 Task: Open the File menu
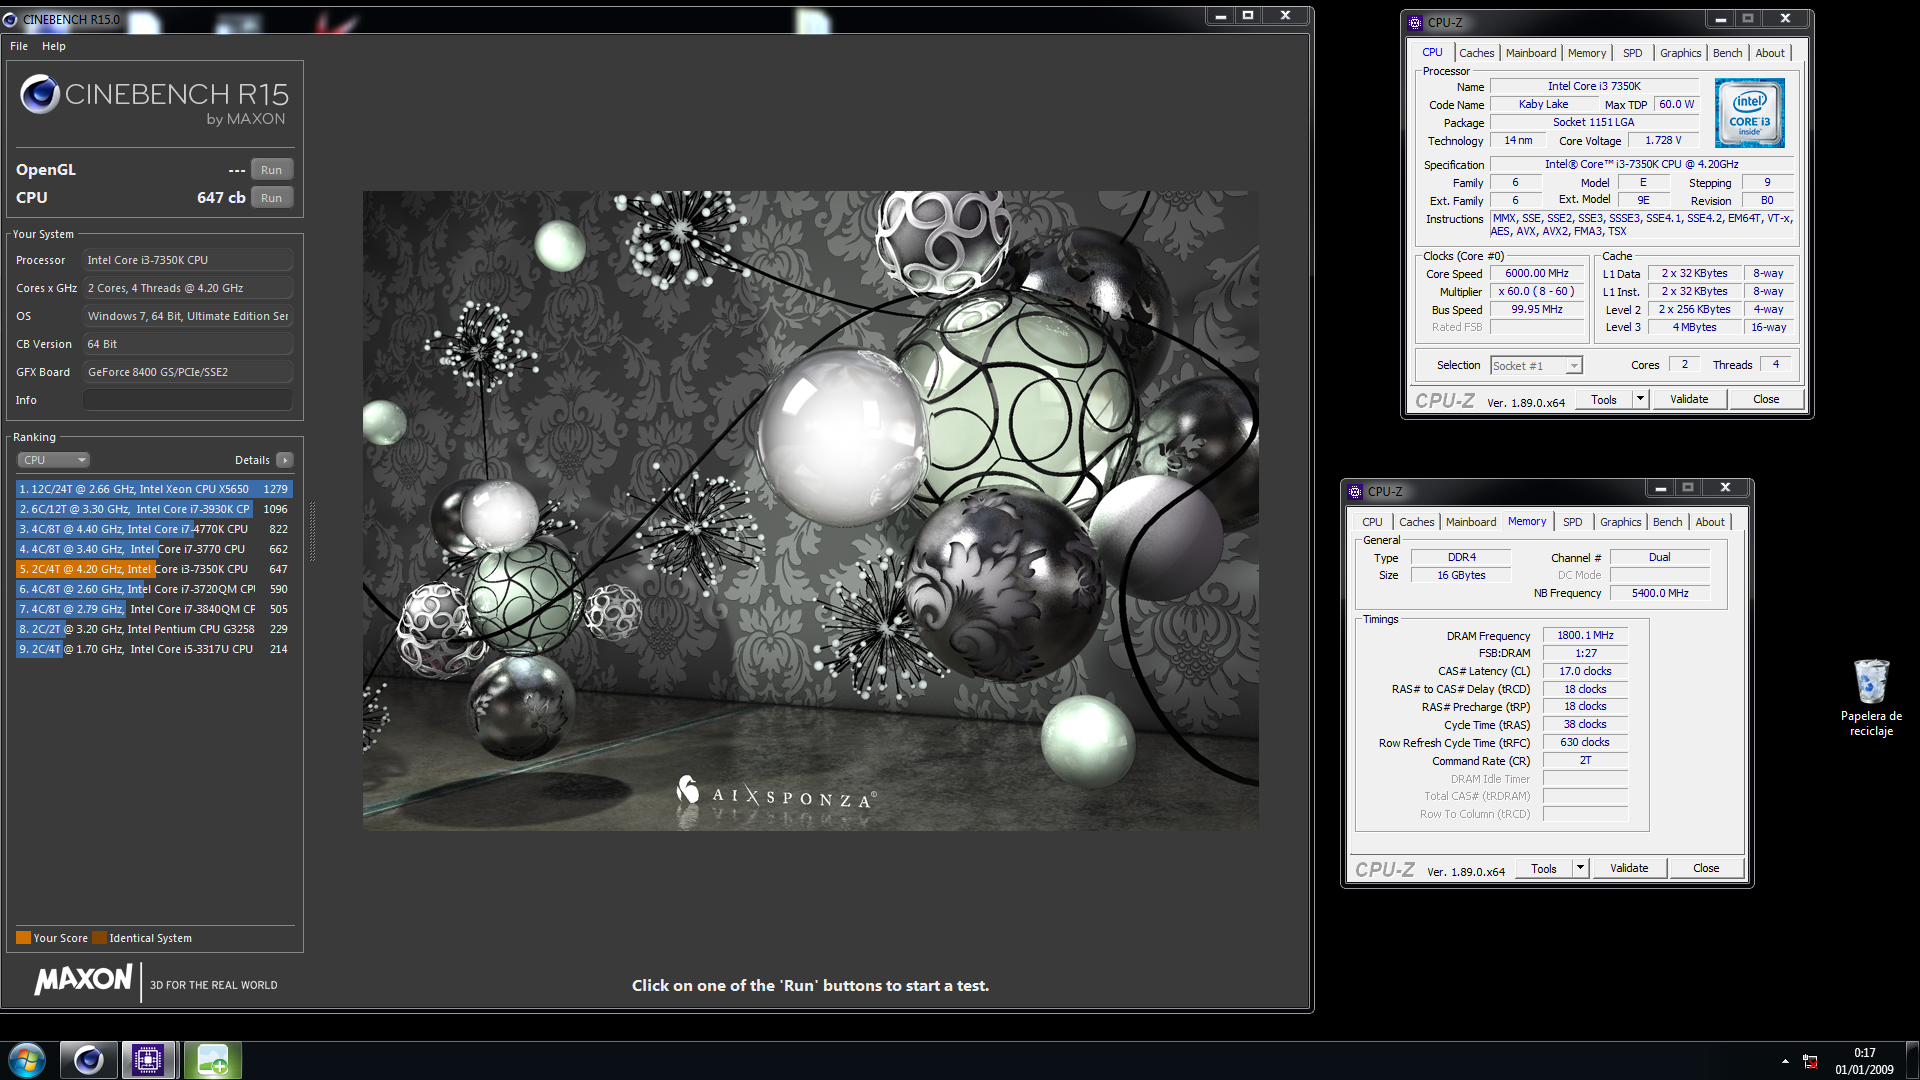tap(19, 46)
